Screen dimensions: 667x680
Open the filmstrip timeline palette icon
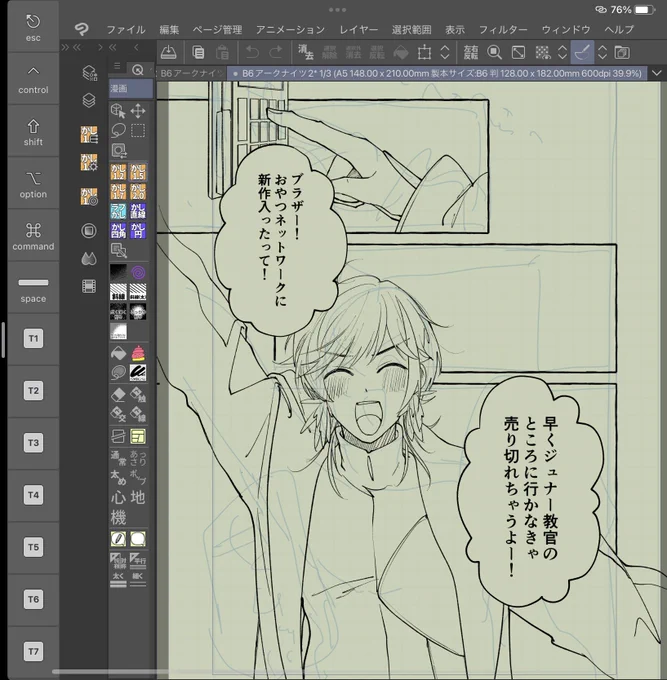coord(89,286)
